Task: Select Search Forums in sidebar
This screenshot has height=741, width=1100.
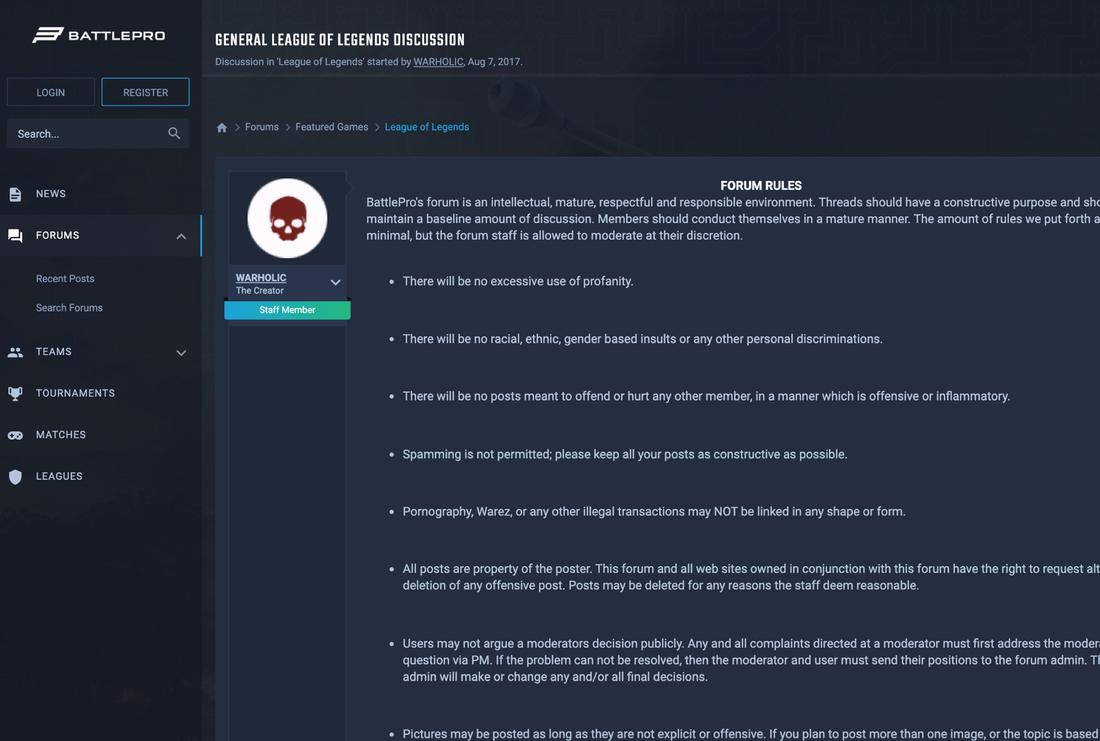Action: (x=69, y=308)
